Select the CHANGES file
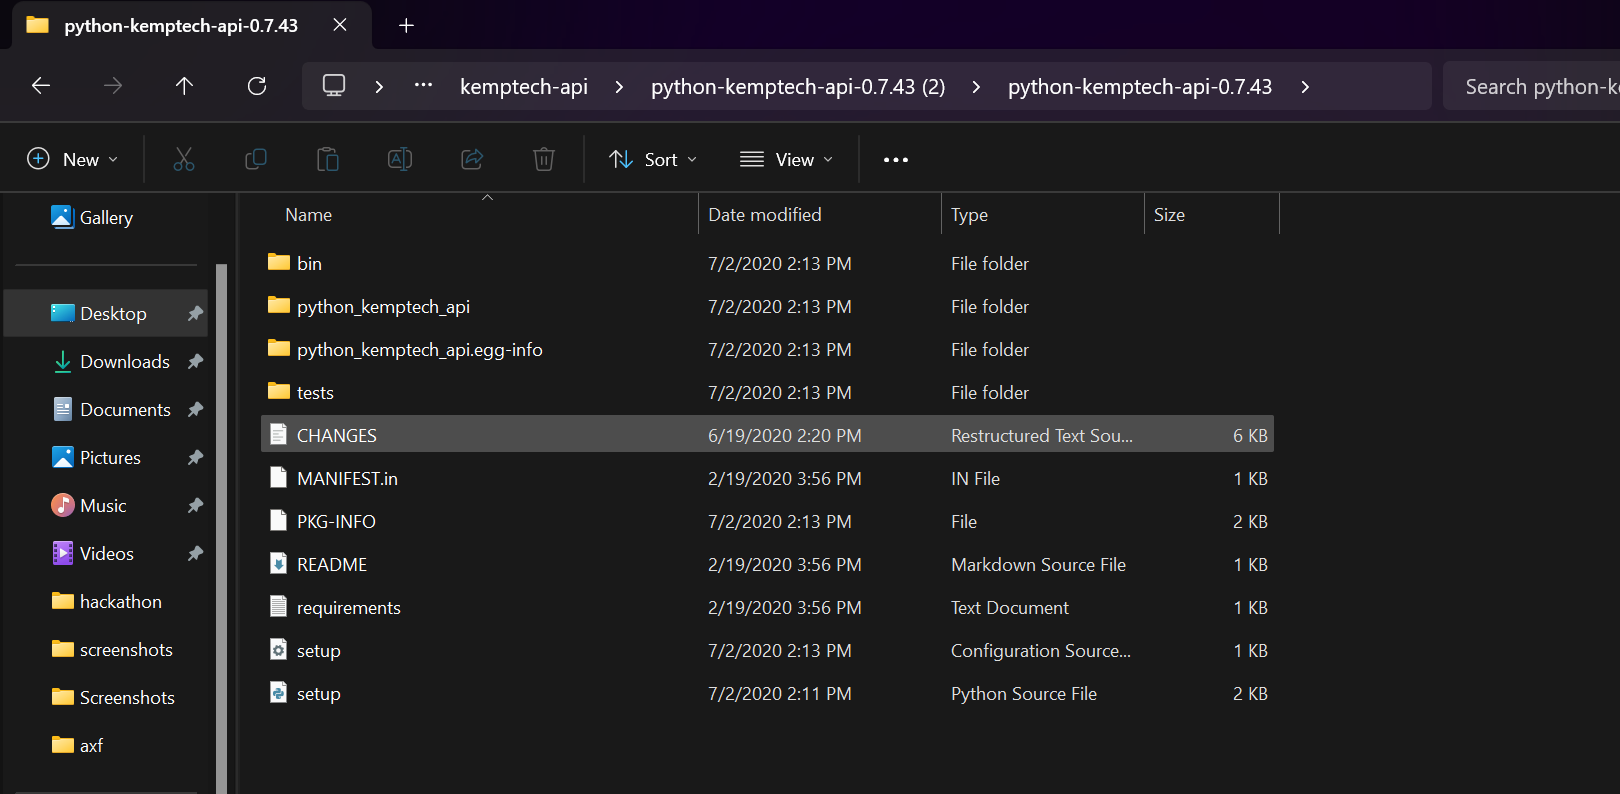 pos(767,436)
